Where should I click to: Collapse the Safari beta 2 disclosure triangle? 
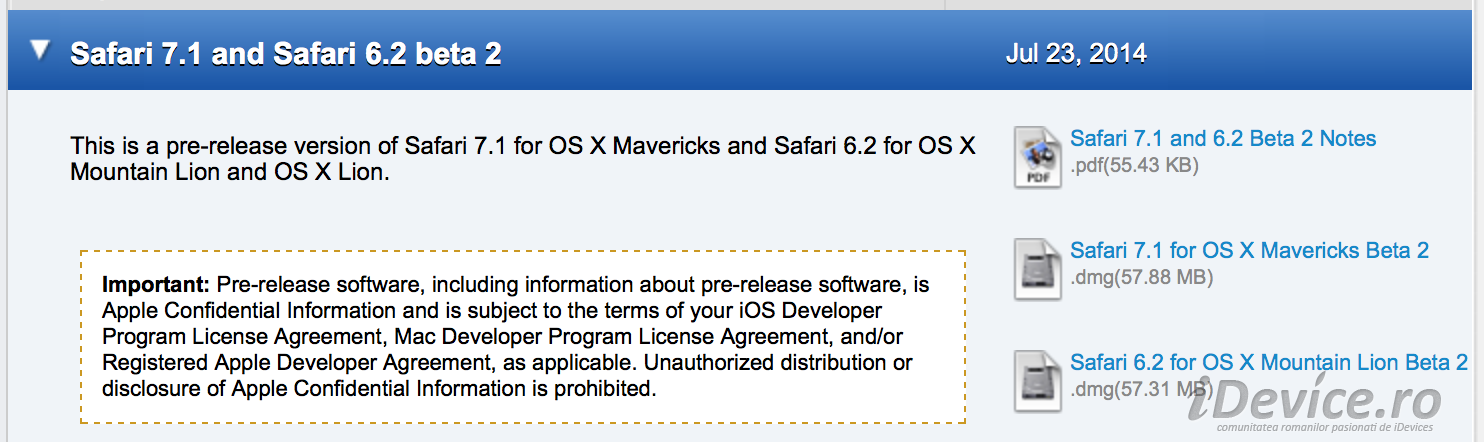point(40,51)
